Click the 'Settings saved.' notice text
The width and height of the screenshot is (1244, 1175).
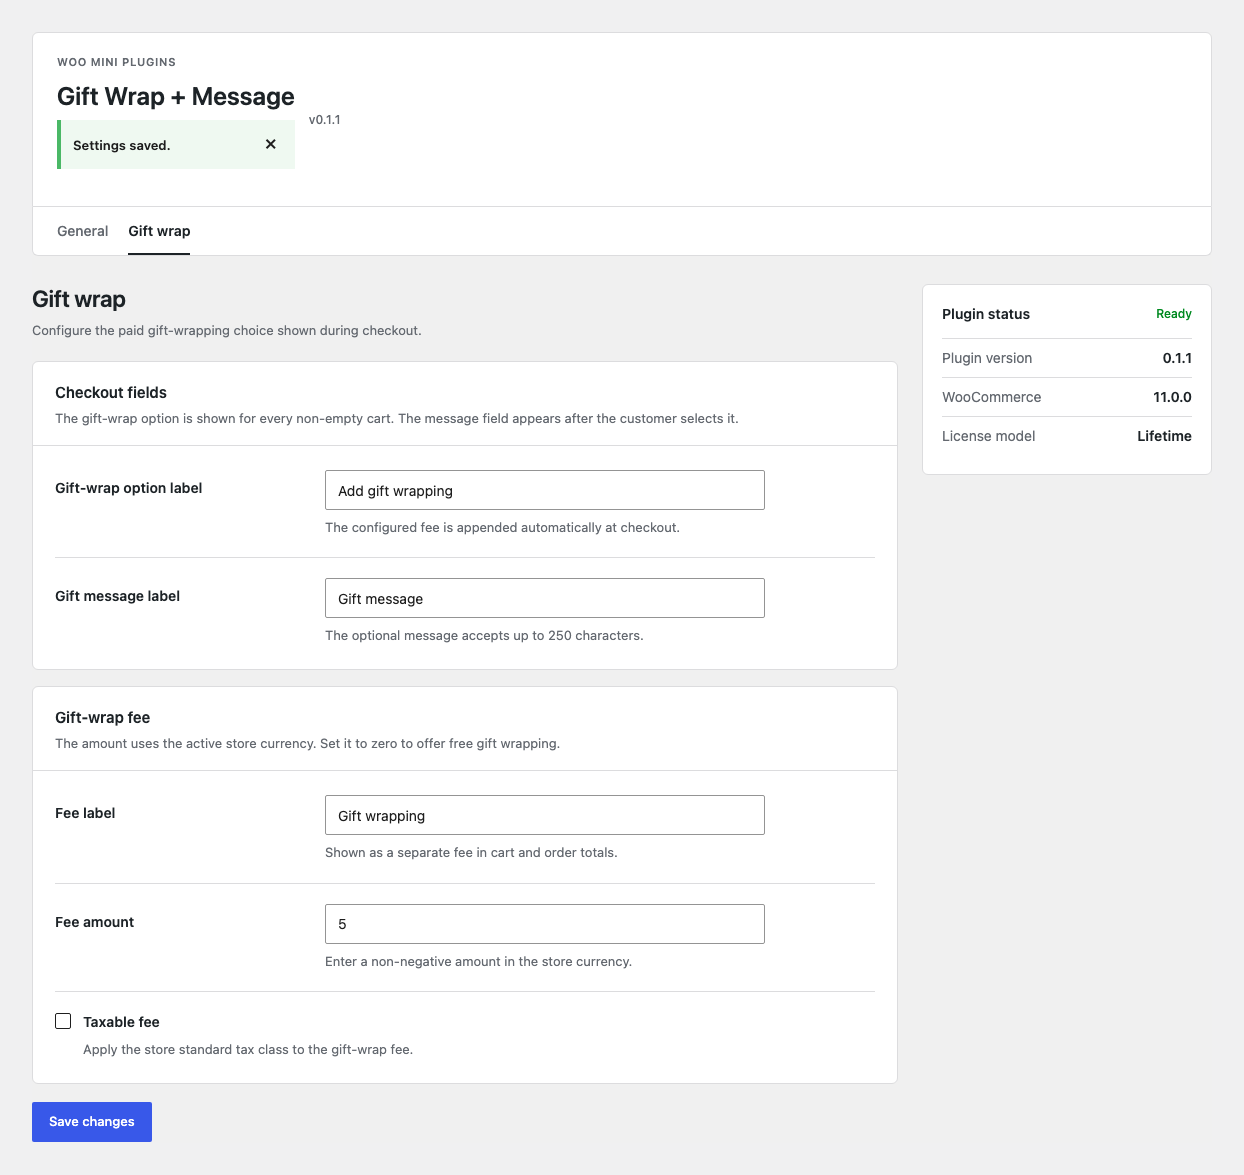click(x=122, y=145)
